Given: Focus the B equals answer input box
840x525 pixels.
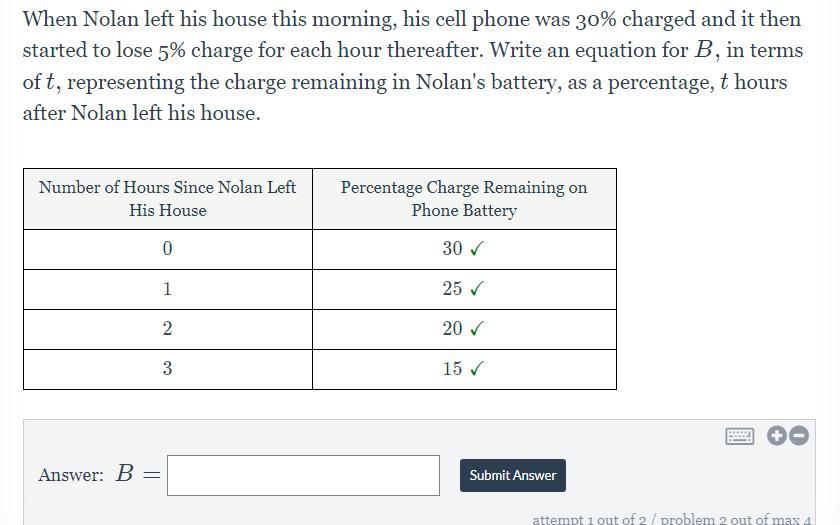Looking at the screenshot, I should click(x=303, y=475).
